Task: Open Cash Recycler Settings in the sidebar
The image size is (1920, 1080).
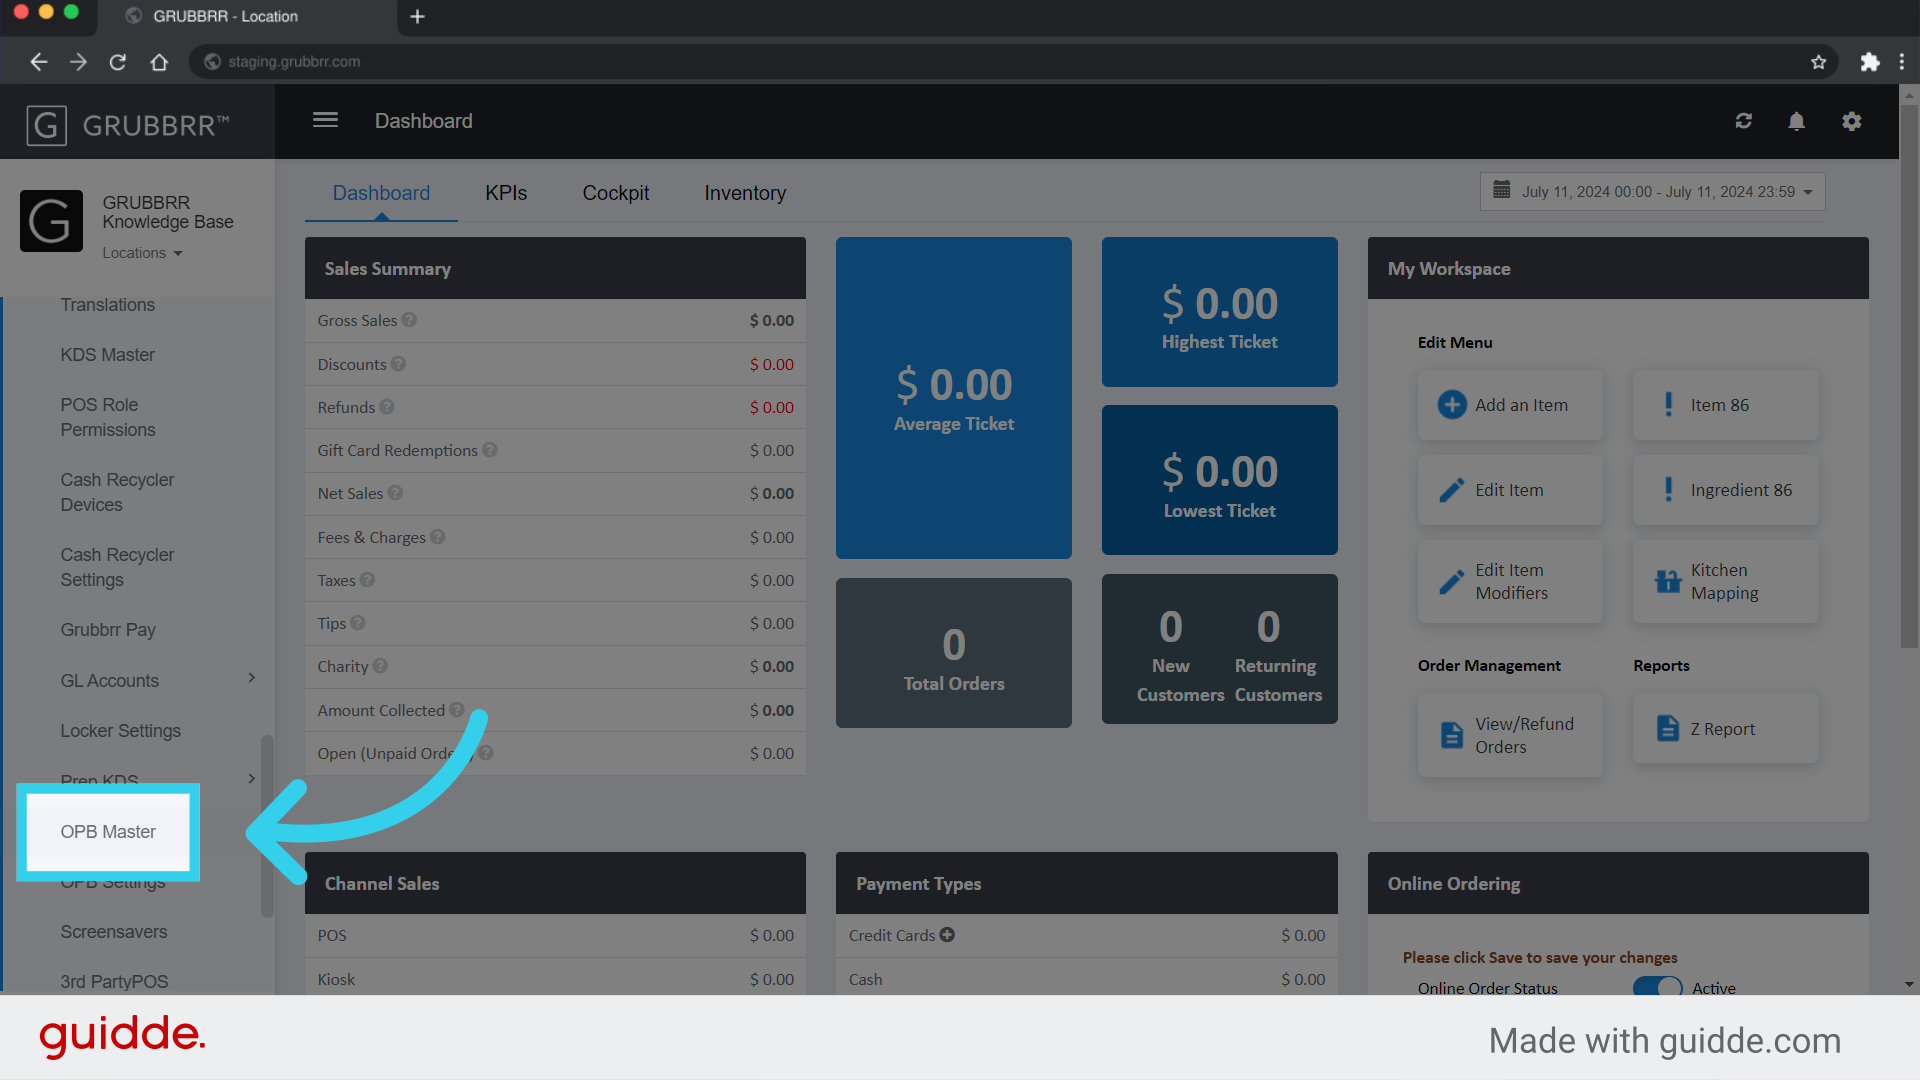Action: (117, 567)
